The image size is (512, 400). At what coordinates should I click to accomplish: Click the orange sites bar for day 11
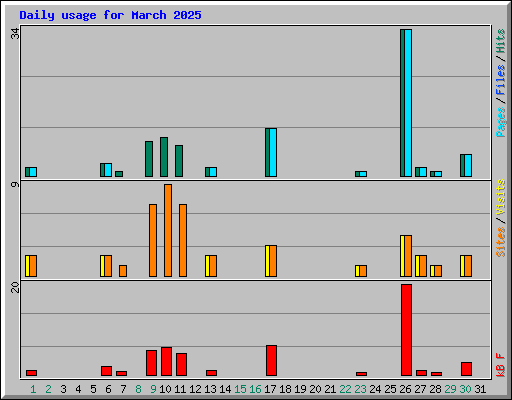[x=183, y=240]
